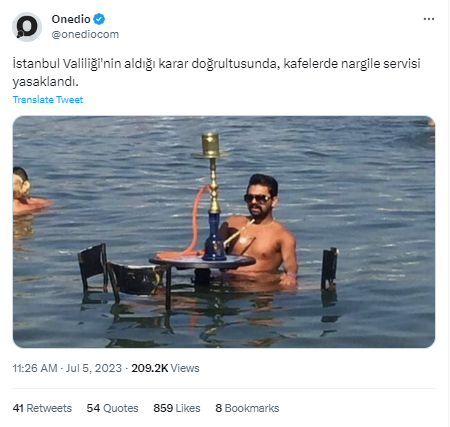Click the Onedio display name
Viewport: 450px width, 427px height.
(71, 19)
